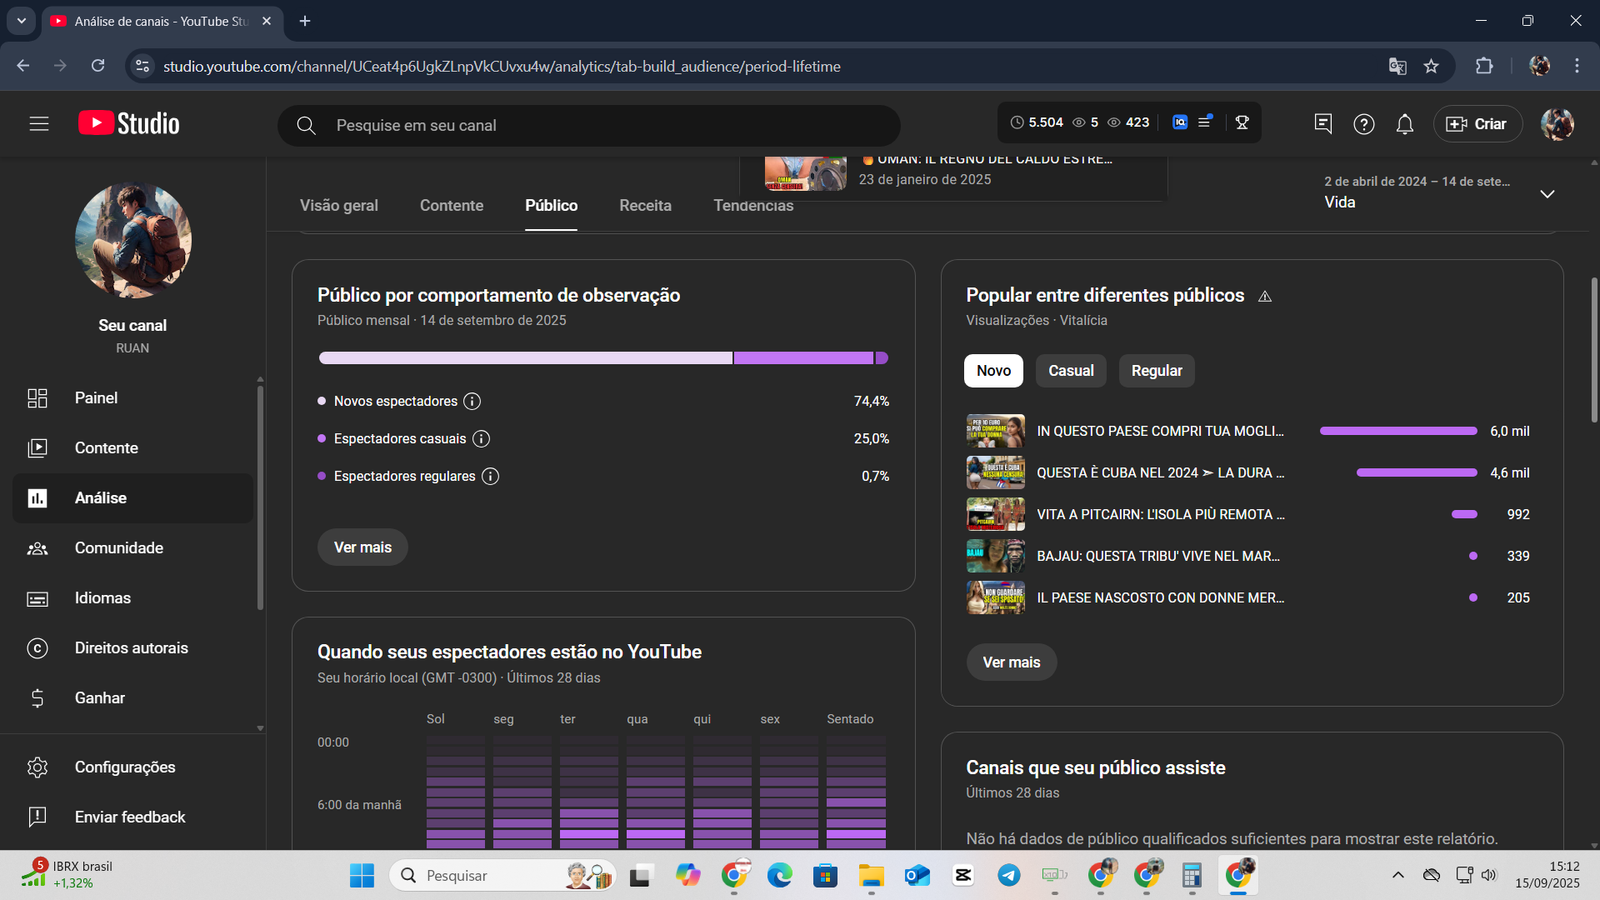Click Ver mais under popular videos list
Image resolution: width=1600 pixels, height=900 pixels.
tap(1011, 662)
